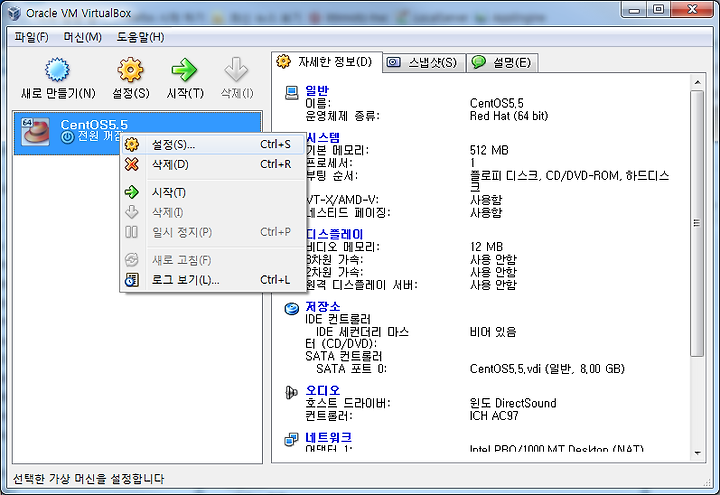The width and height of the screenshot is (720, 495).
Task: Open the 오디오 section link
Action: tap(323, 390)
